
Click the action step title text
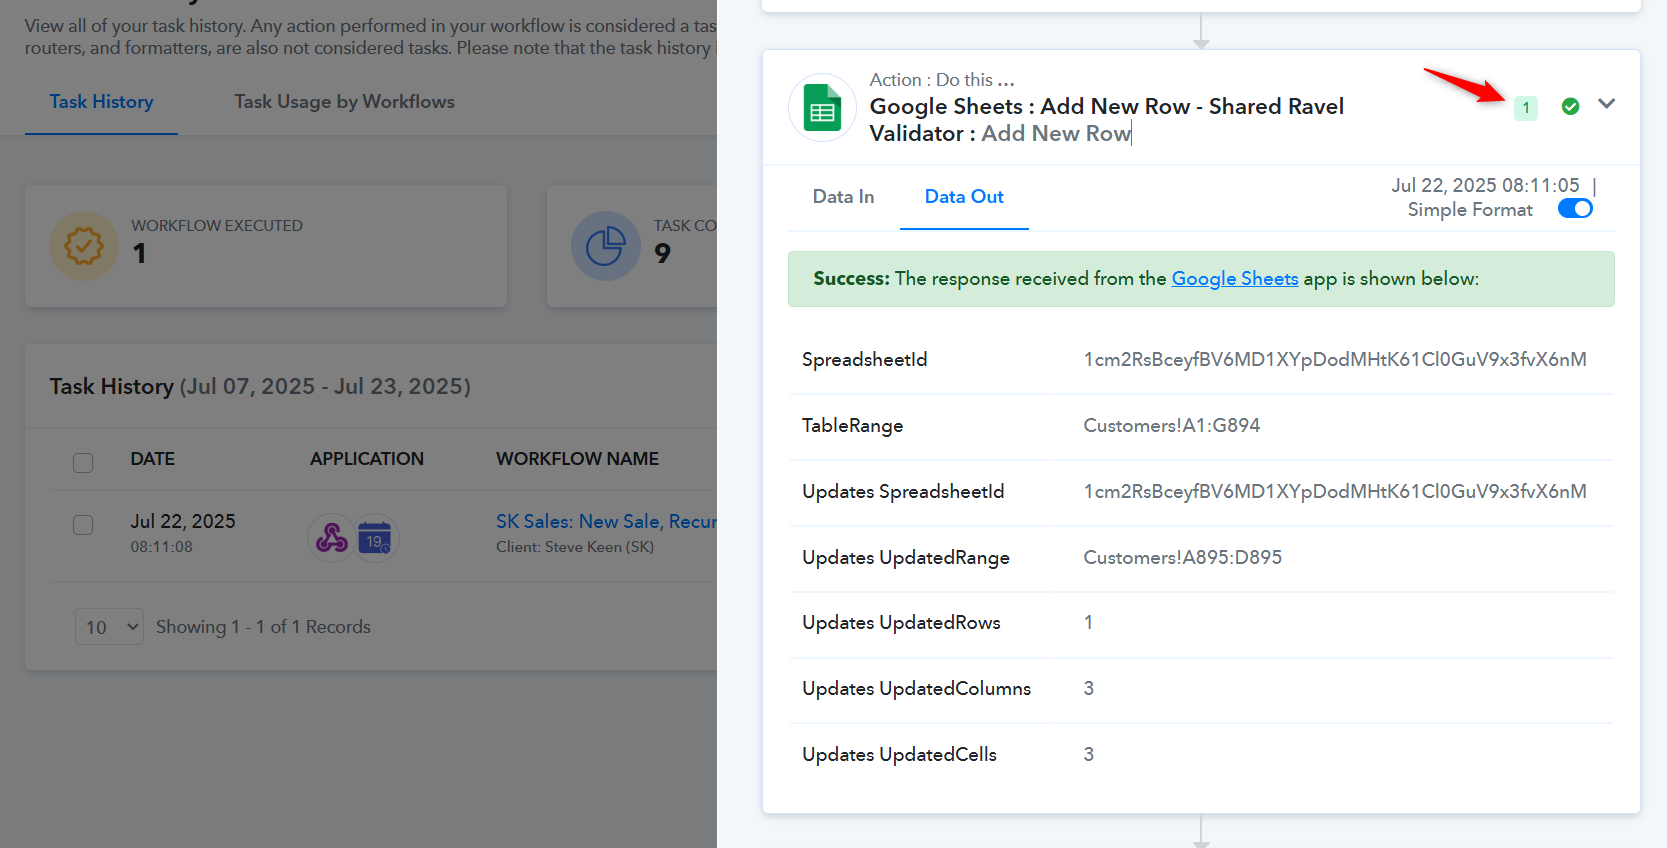[1106, 120]
